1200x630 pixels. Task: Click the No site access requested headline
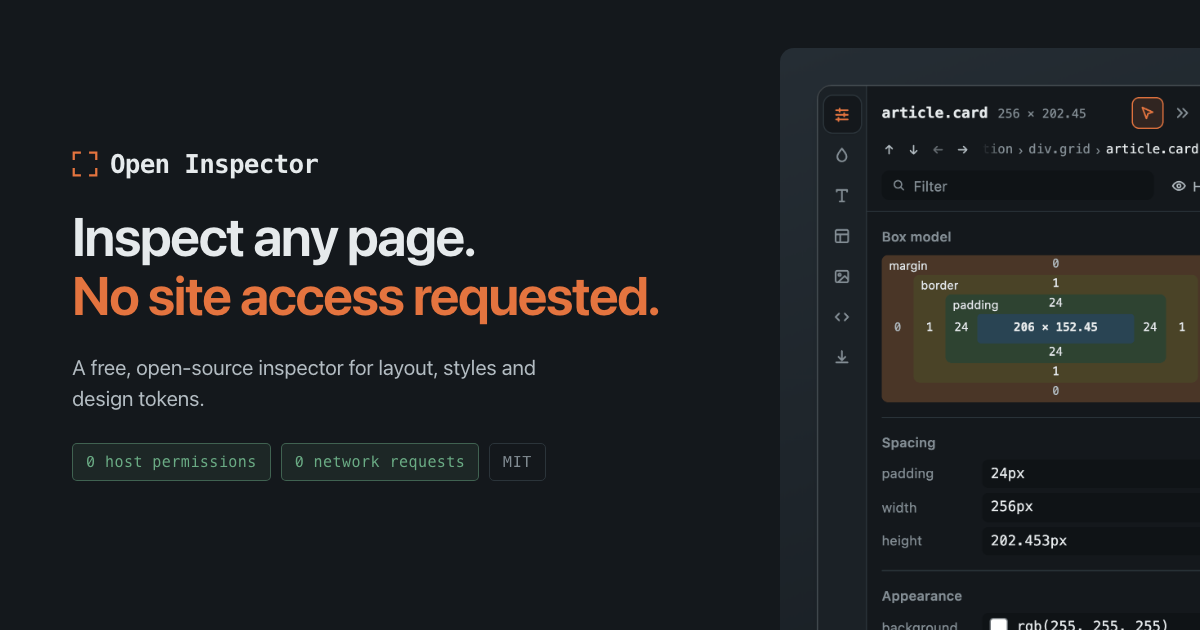366,298
